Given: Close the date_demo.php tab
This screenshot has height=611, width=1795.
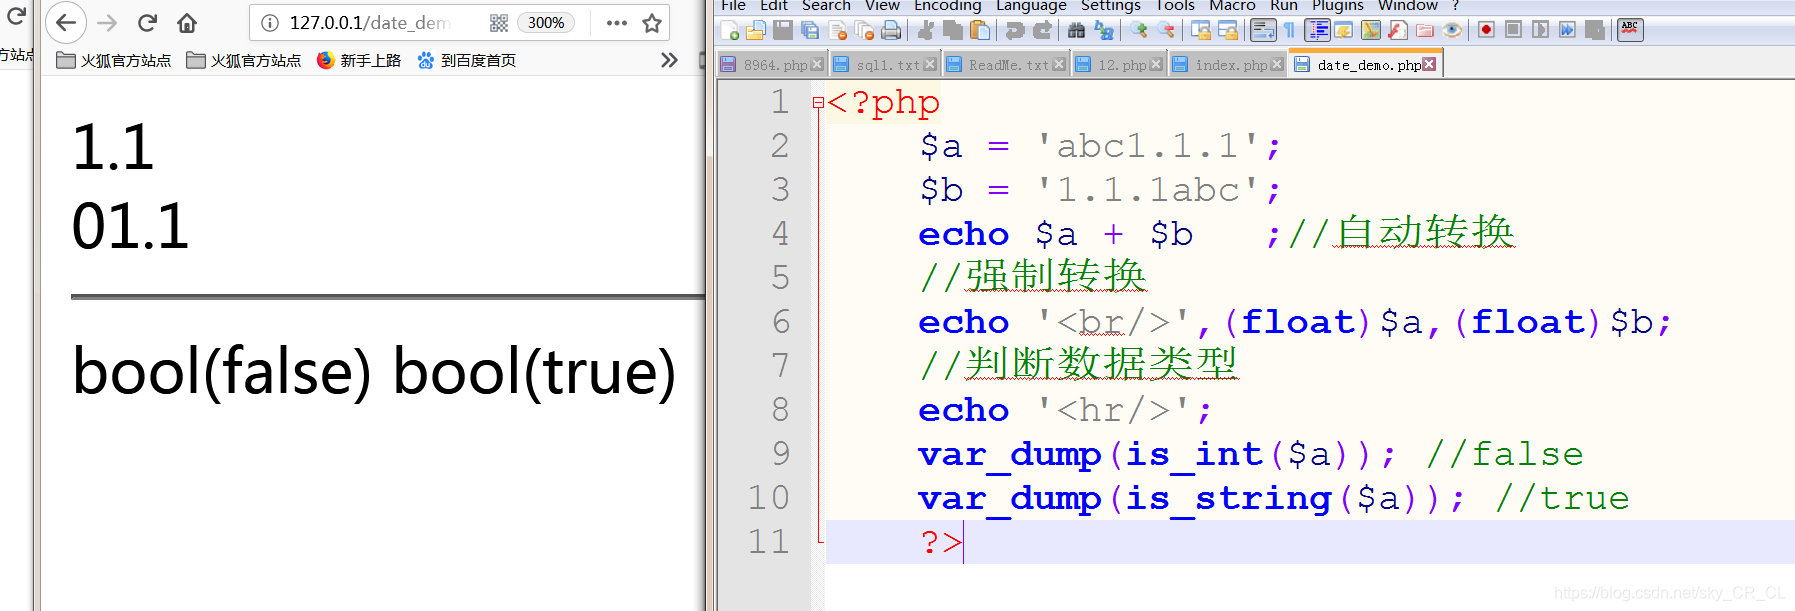Looking at the screenshot, I should pos(1429,64).
